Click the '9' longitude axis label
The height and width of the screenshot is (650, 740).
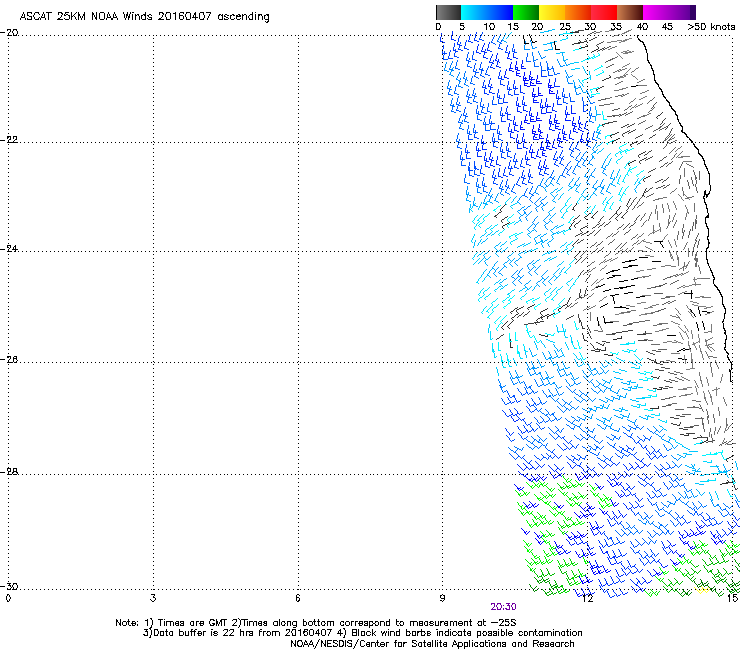[442, 598]
